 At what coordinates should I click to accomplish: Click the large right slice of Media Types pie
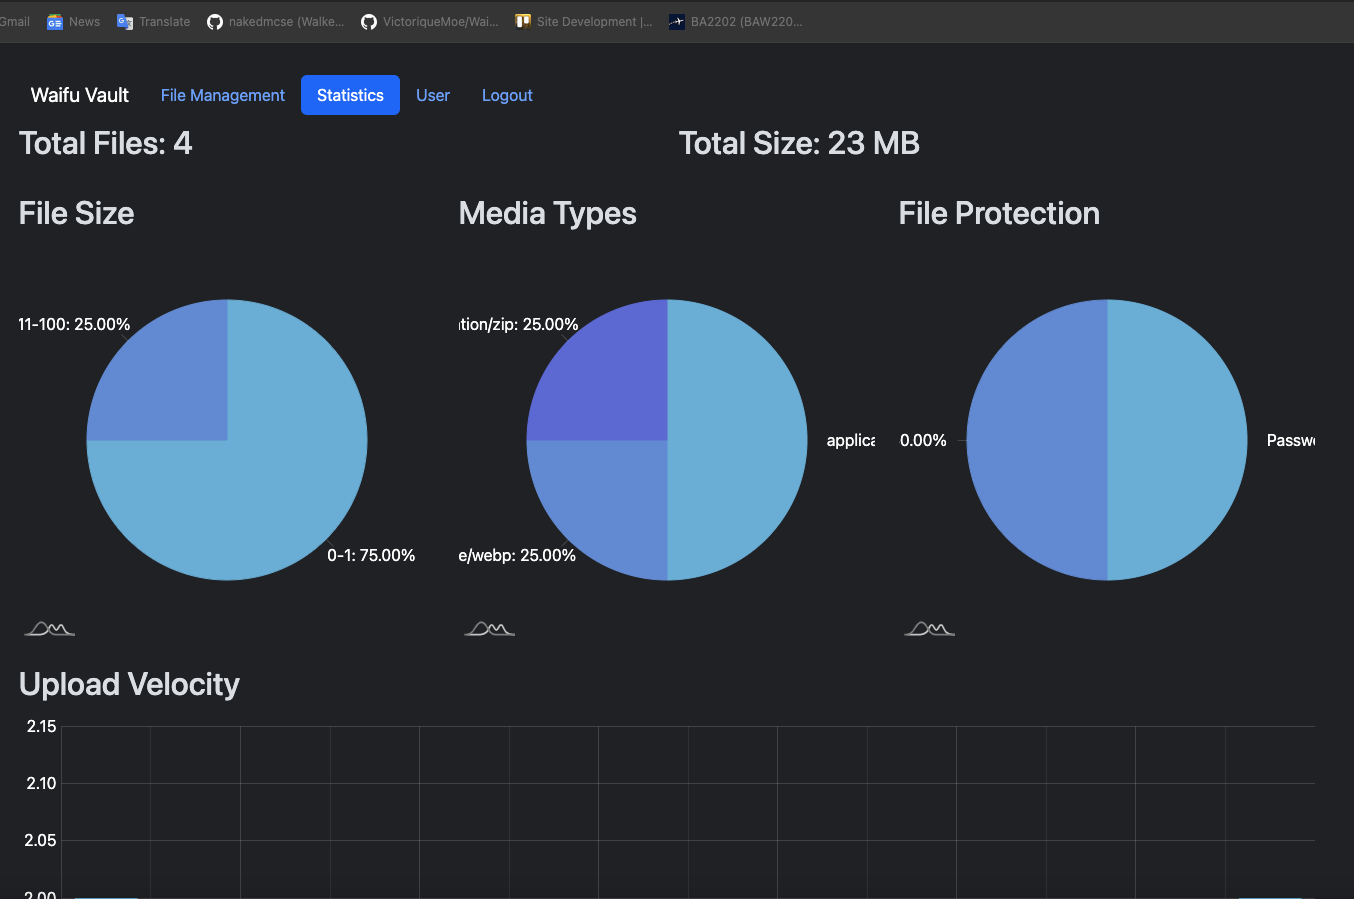point(737,440)
